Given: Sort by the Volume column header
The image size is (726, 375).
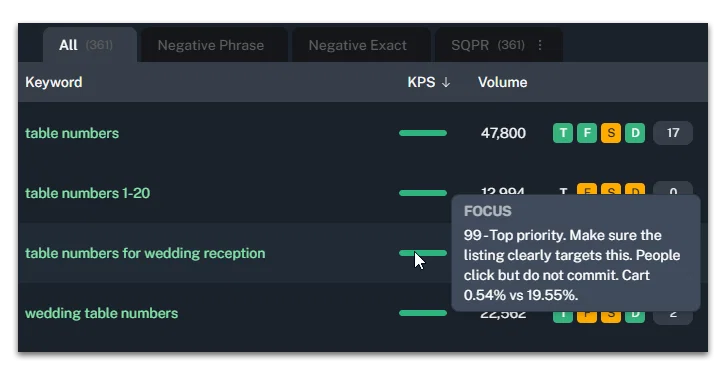Looking at the screenshot, I should (502, 82).
